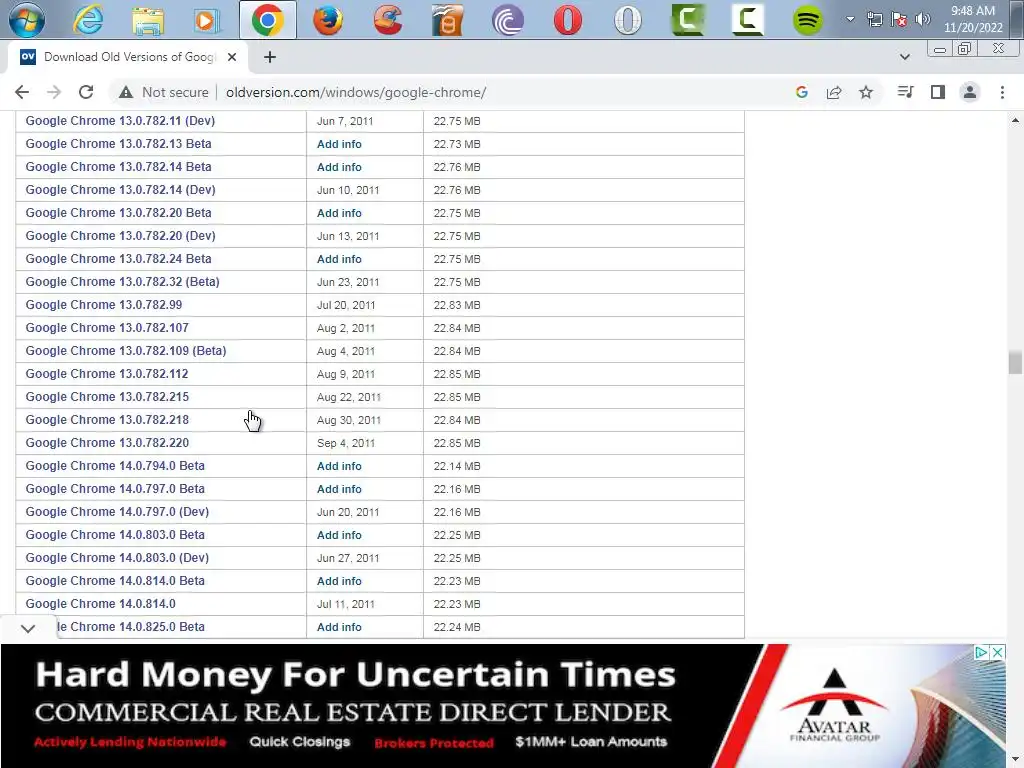The height and width of the screenshot is (768, 1024).
Task: Open the Hard Money banner advertisement
Action: (x=503, y=706)
